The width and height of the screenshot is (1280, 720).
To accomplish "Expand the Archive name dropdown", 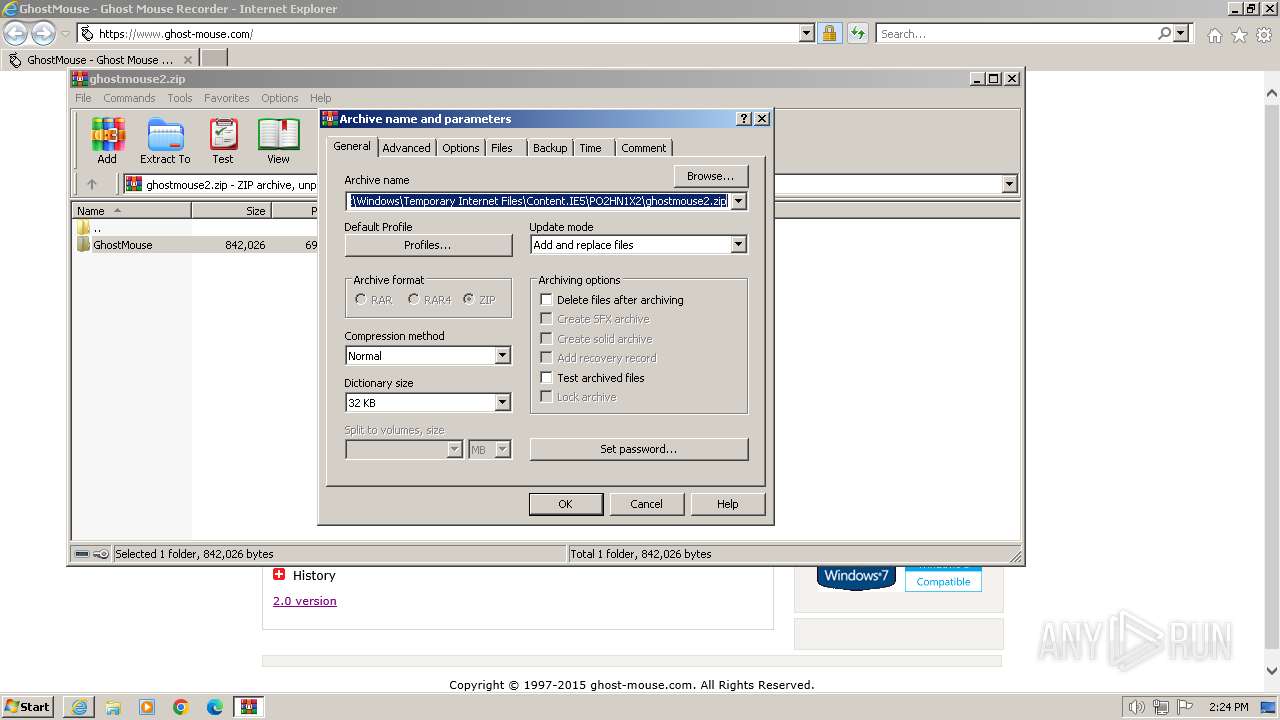I will point(738,201).
